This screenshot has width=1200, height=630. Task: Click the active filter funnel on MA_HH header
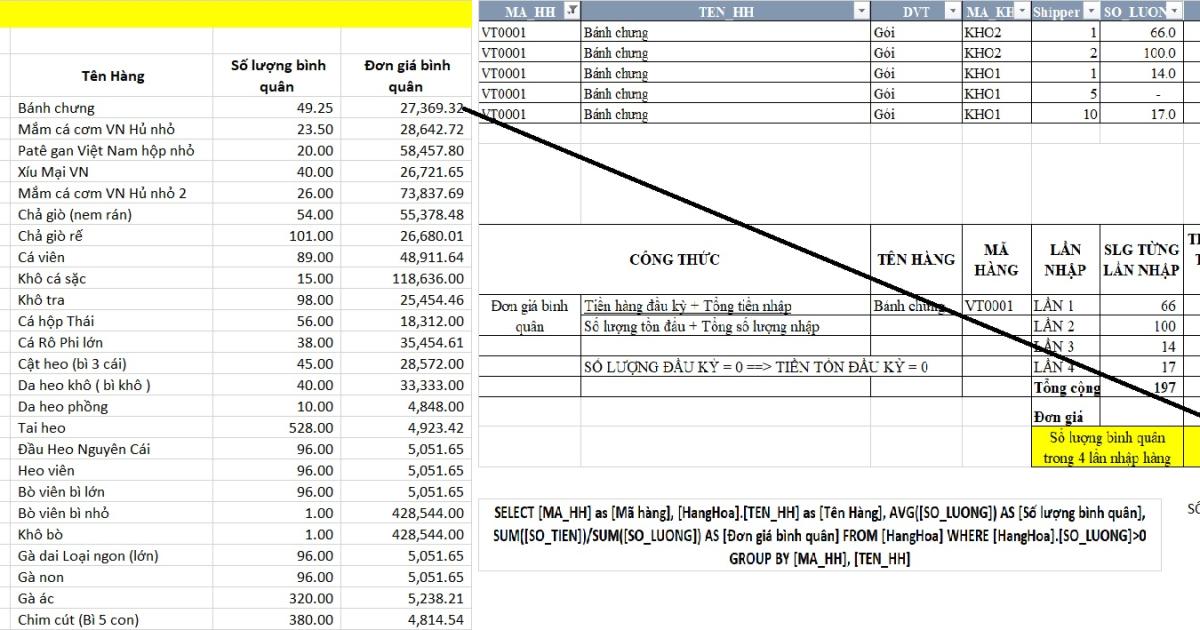pos(569,11)
